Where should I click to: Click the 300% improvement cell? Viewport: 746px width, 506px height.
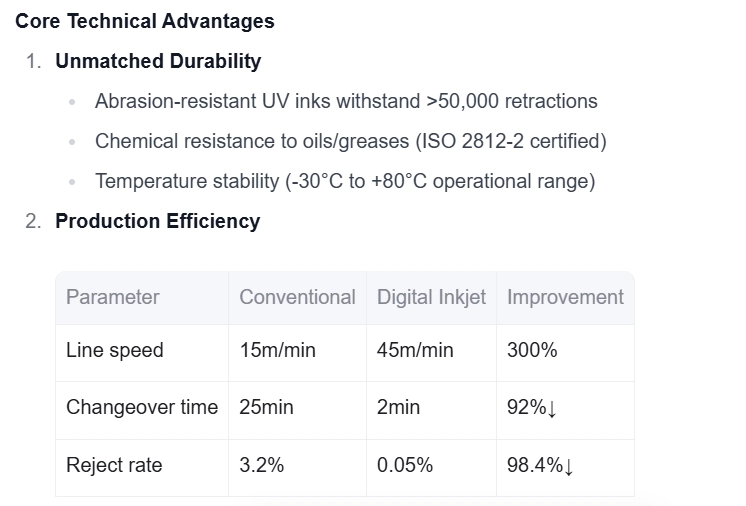coord(532,350)
